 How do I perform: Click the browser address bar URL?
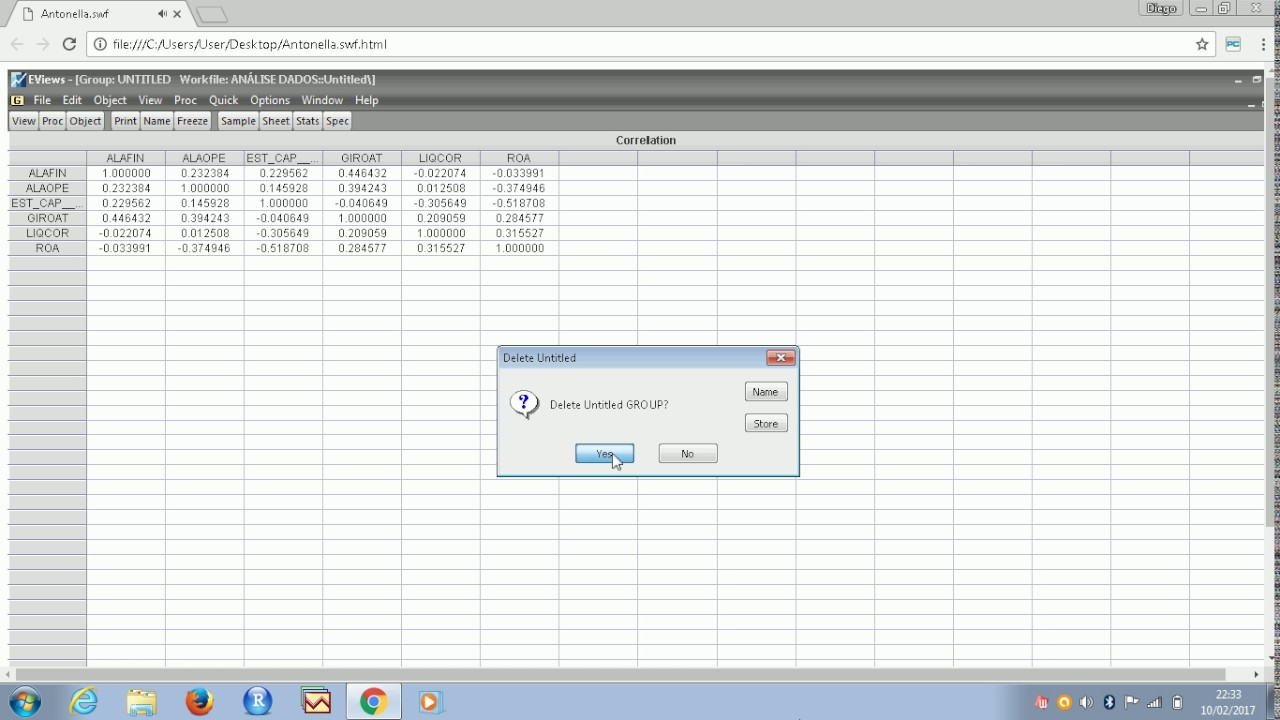point(250,44)
